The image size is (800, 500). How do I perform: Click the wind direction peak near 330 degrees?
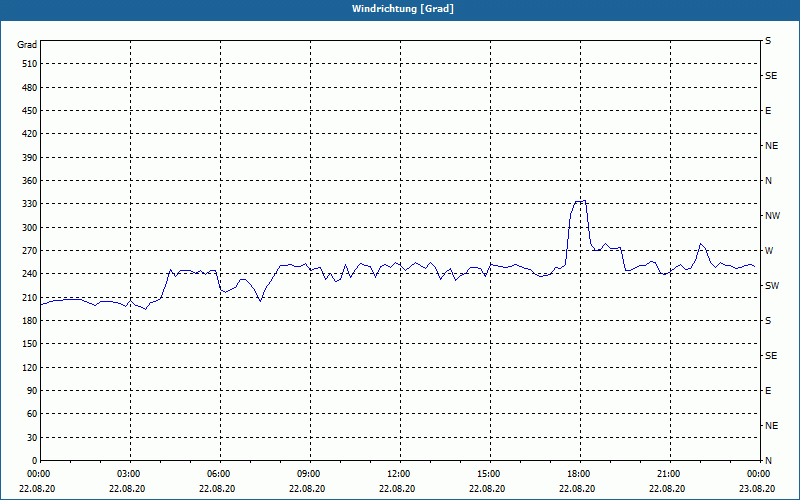coord(580,201)
